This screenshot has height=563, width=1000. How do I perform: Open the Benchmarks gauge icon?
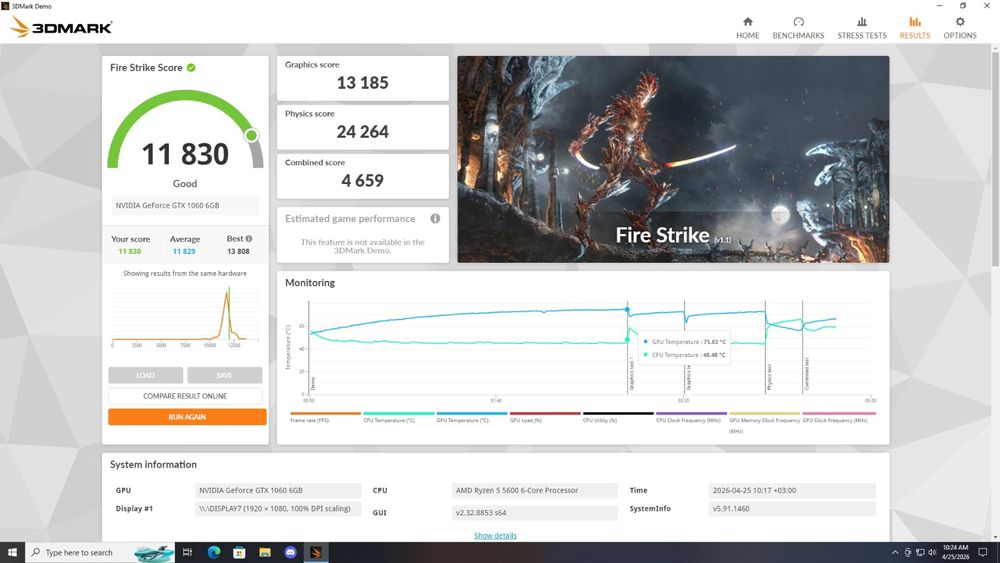click(x=798, y=22)
